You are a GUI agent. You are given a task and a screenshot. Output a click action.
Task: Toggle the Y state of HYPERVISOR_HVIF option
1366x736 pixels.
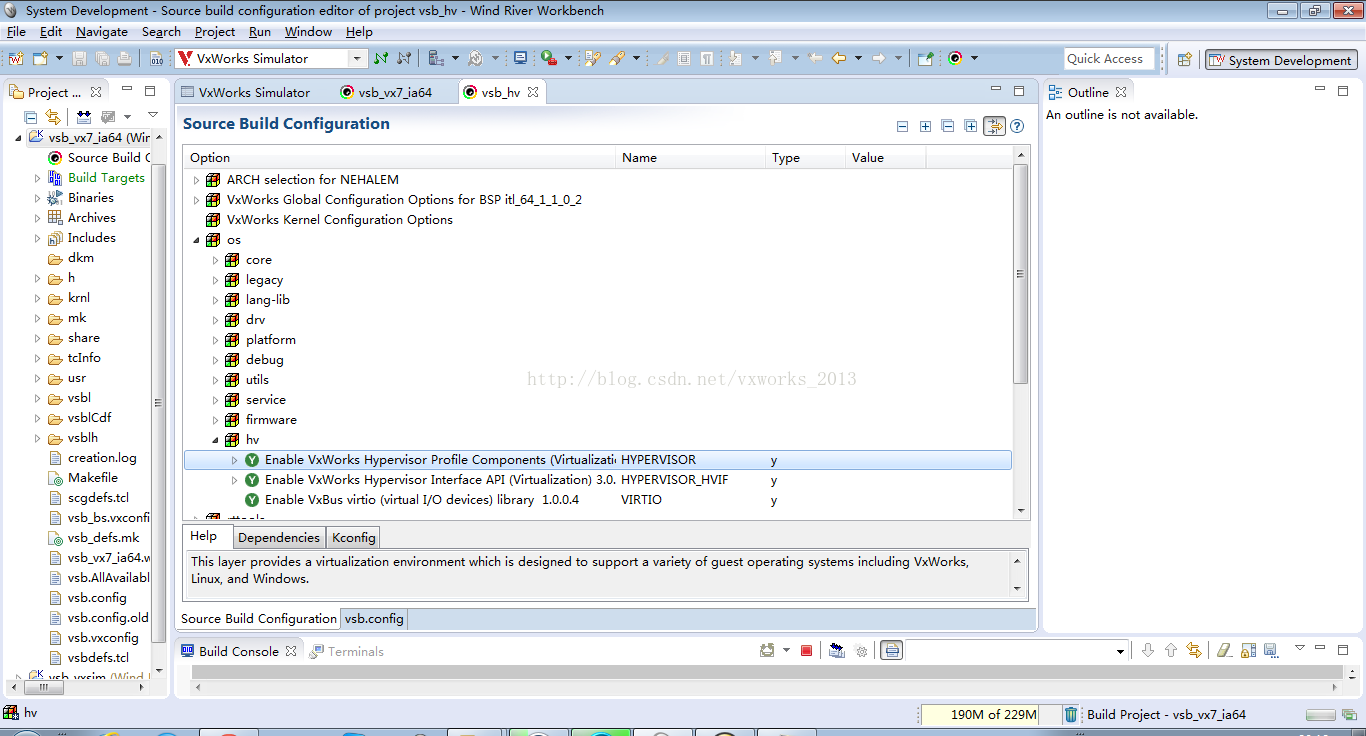point(252,480)
